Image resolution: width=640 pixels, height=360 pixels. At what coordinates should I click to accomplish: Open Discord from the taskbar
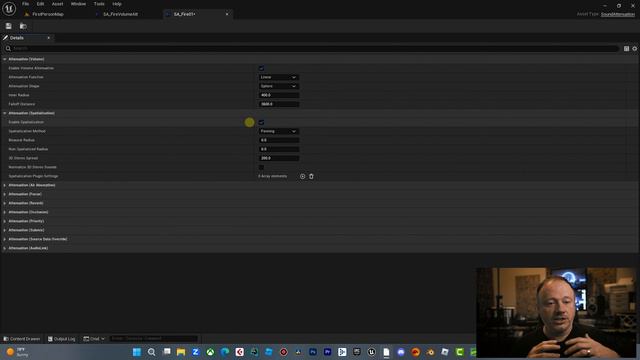coord(401,352)
